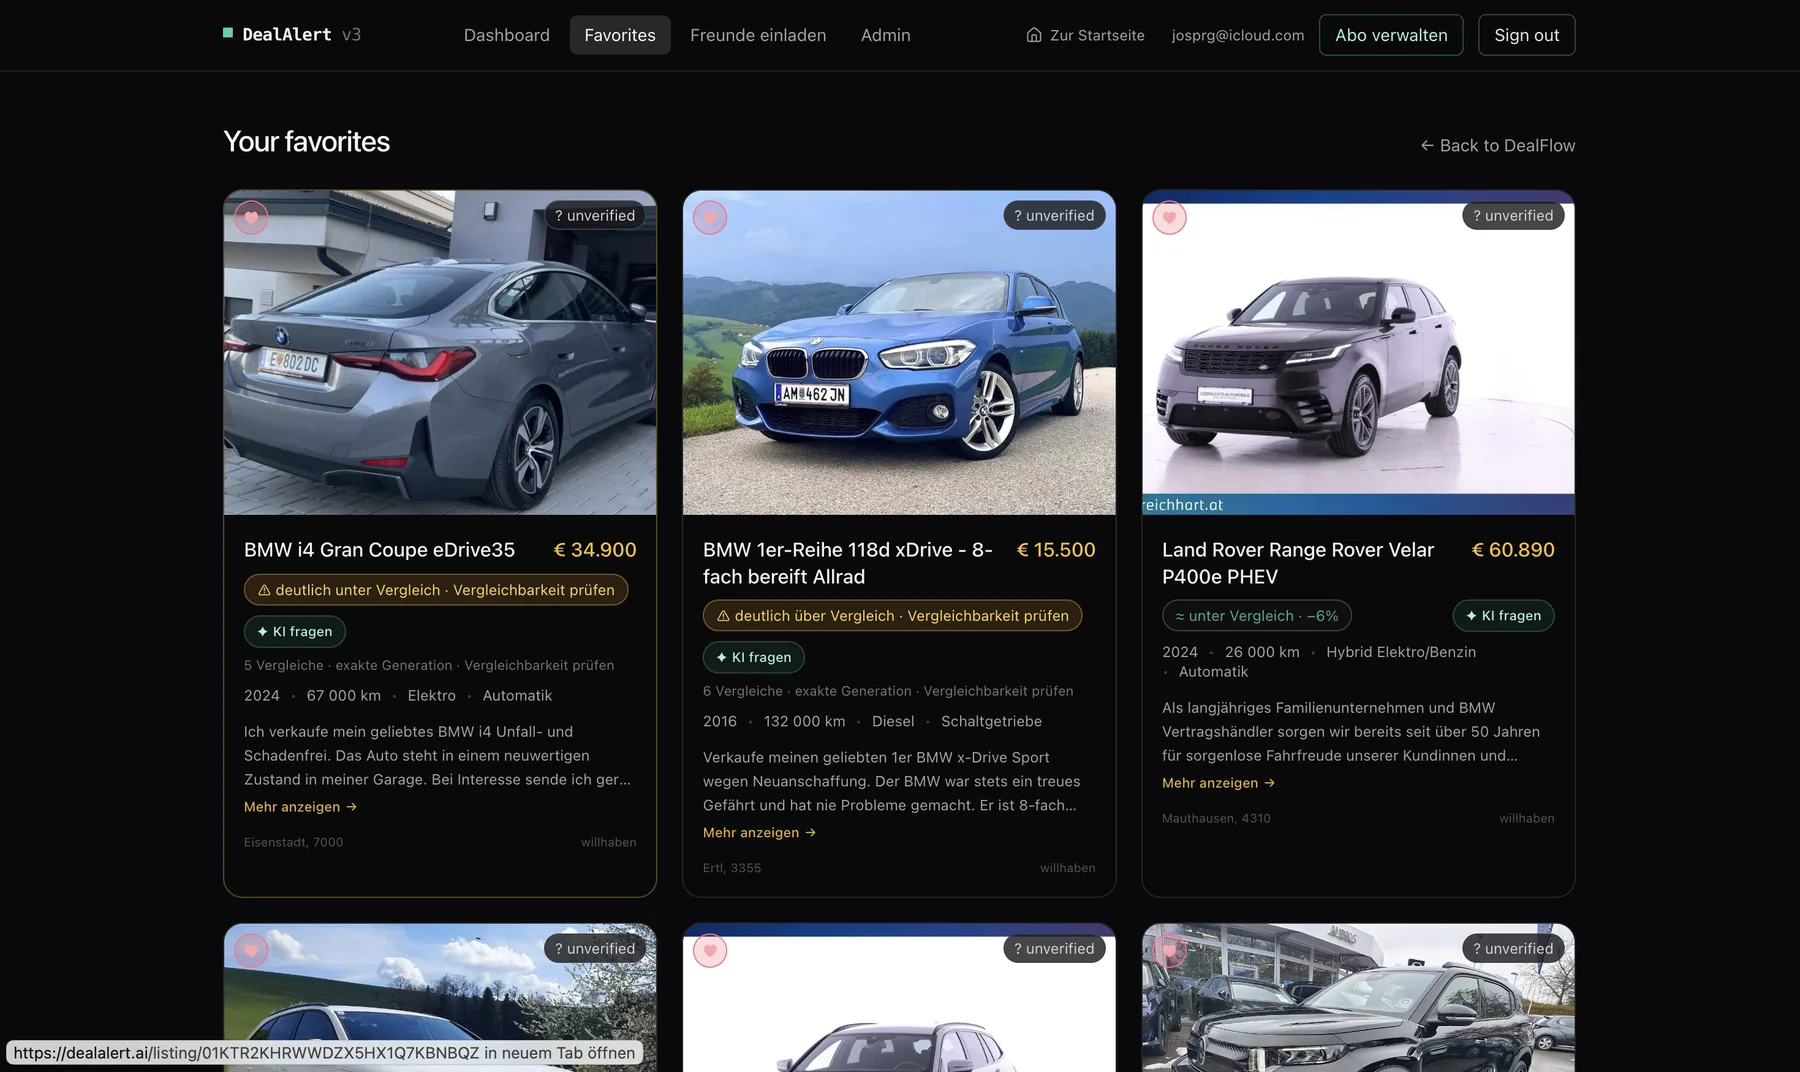Open the Admin section
The height and width of the screenshot is (1072, 1800).
pos(886,35)
